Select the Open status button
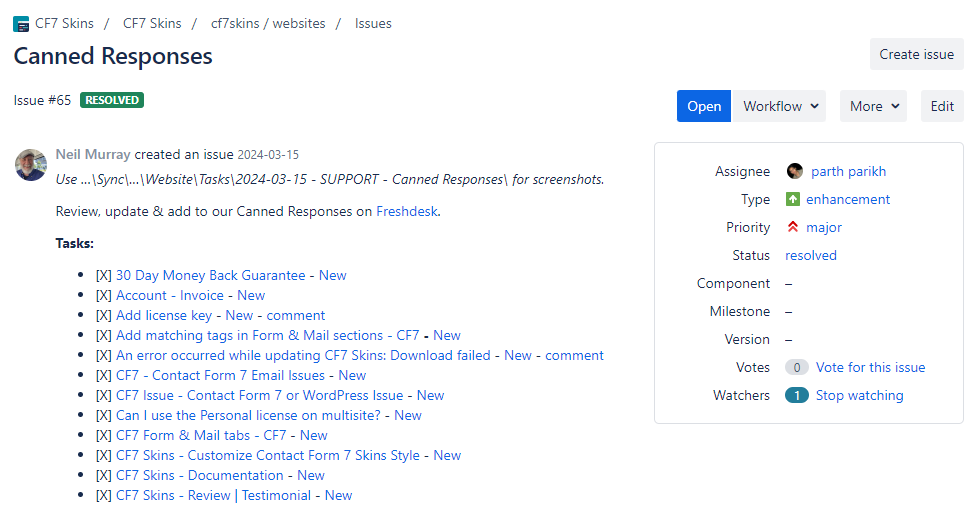 703,106
